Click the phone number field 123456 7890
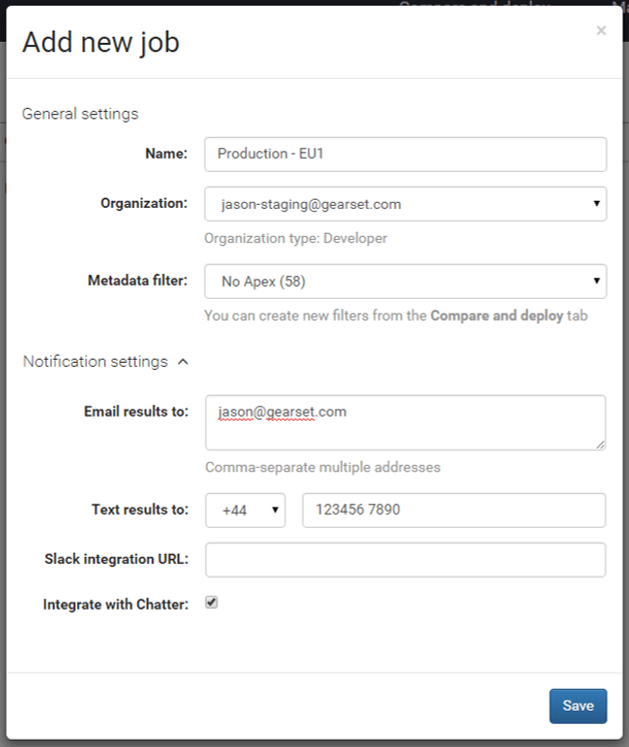629x747 pixels. (453, 510)
